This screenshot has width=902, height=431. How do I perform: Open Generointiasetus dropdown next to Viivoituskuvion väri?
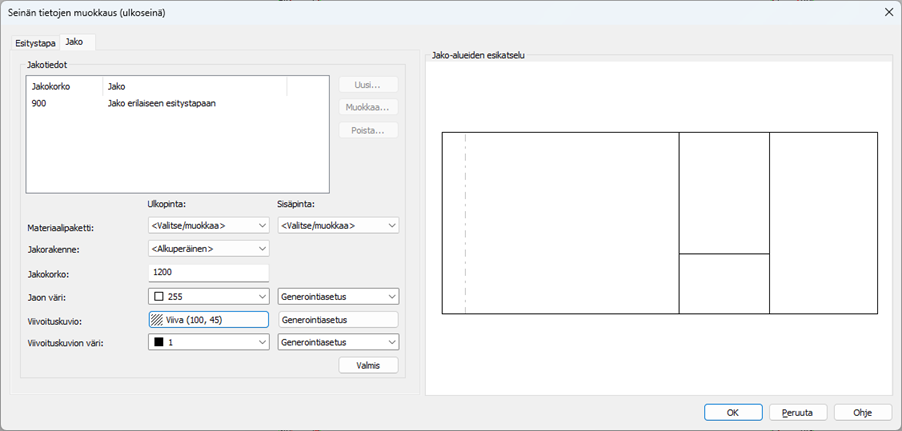338,342
